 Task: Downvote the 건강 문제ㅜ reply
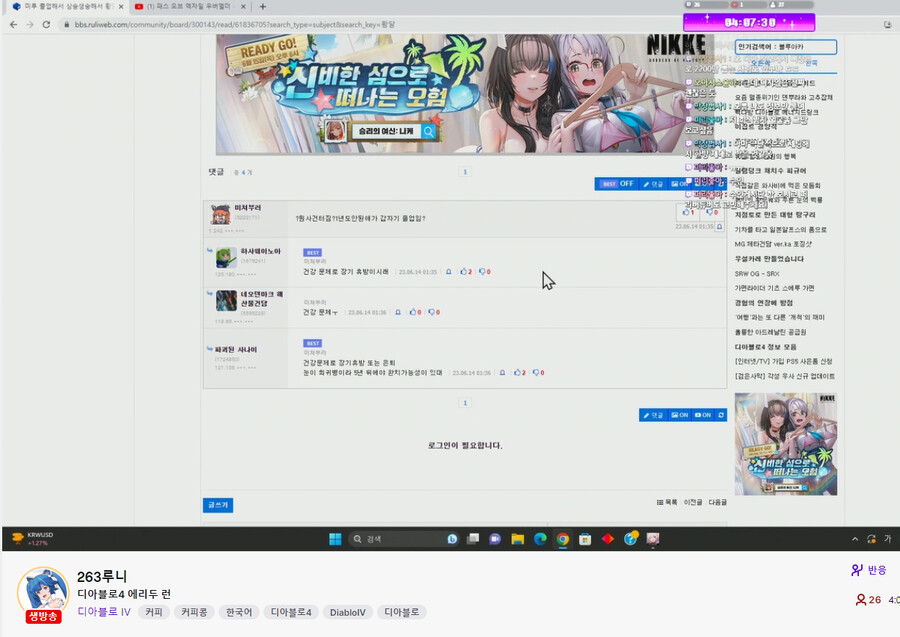click(434, 312)
